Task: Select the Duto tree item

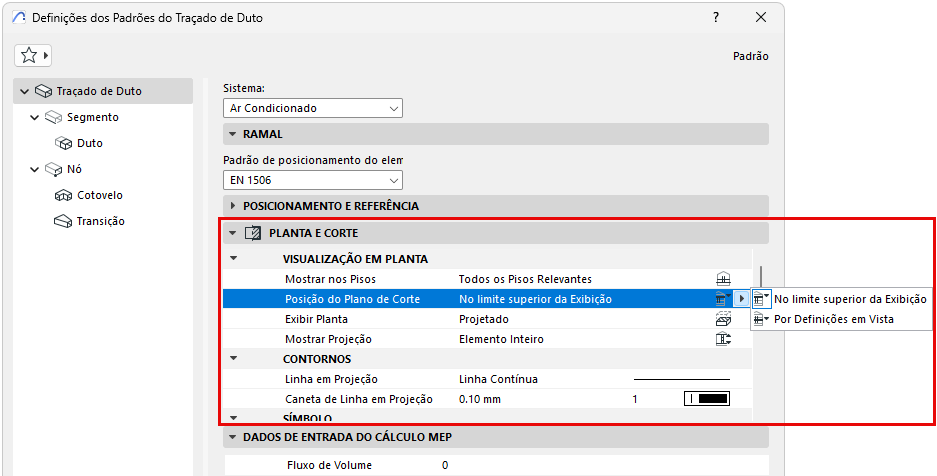Action: point(90,143)
